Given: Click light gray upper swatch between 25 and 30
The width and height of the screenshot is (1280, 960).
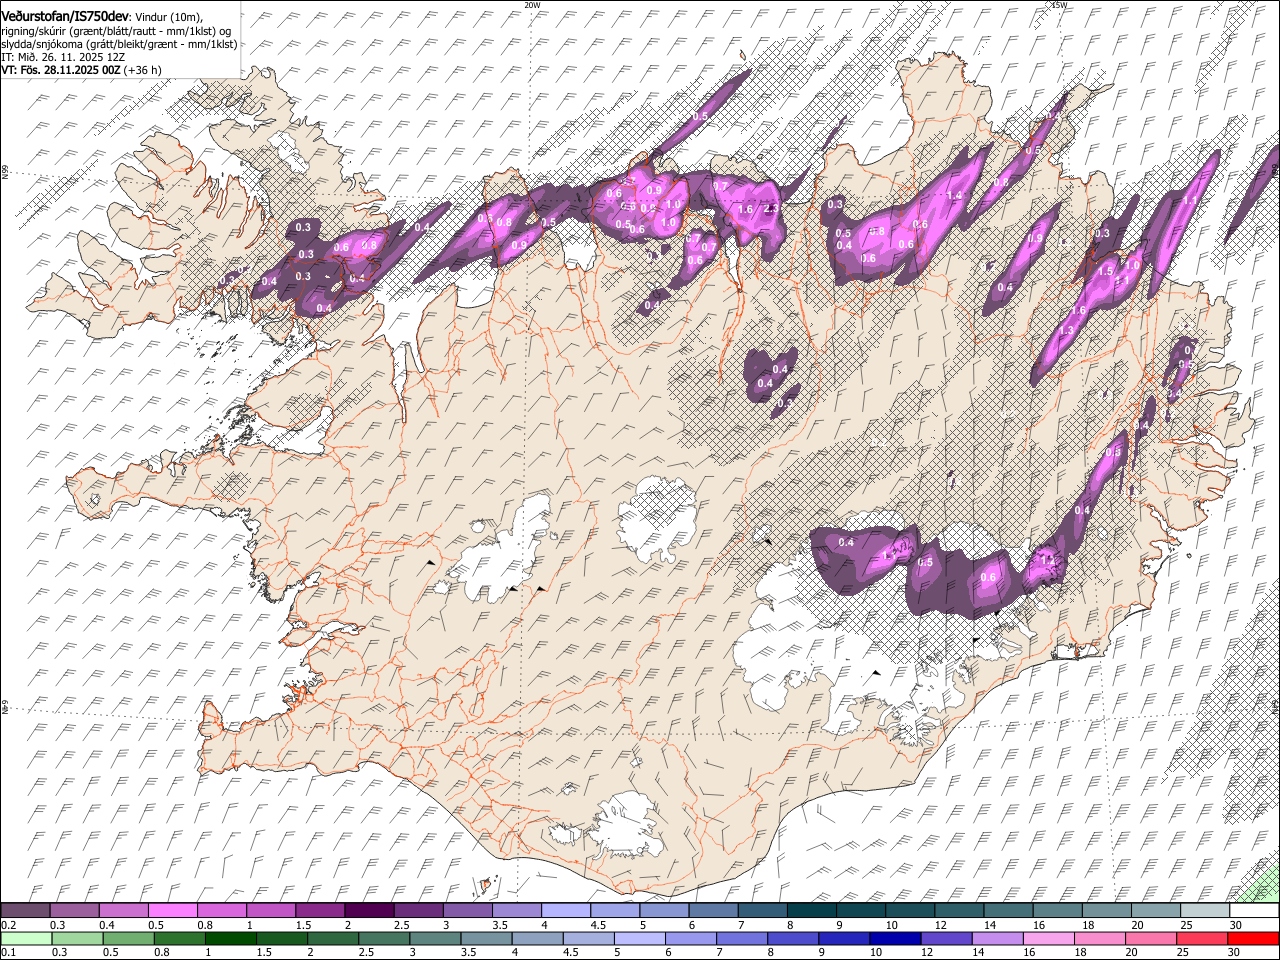Looking at the screenshot, I should point(1205,911).
